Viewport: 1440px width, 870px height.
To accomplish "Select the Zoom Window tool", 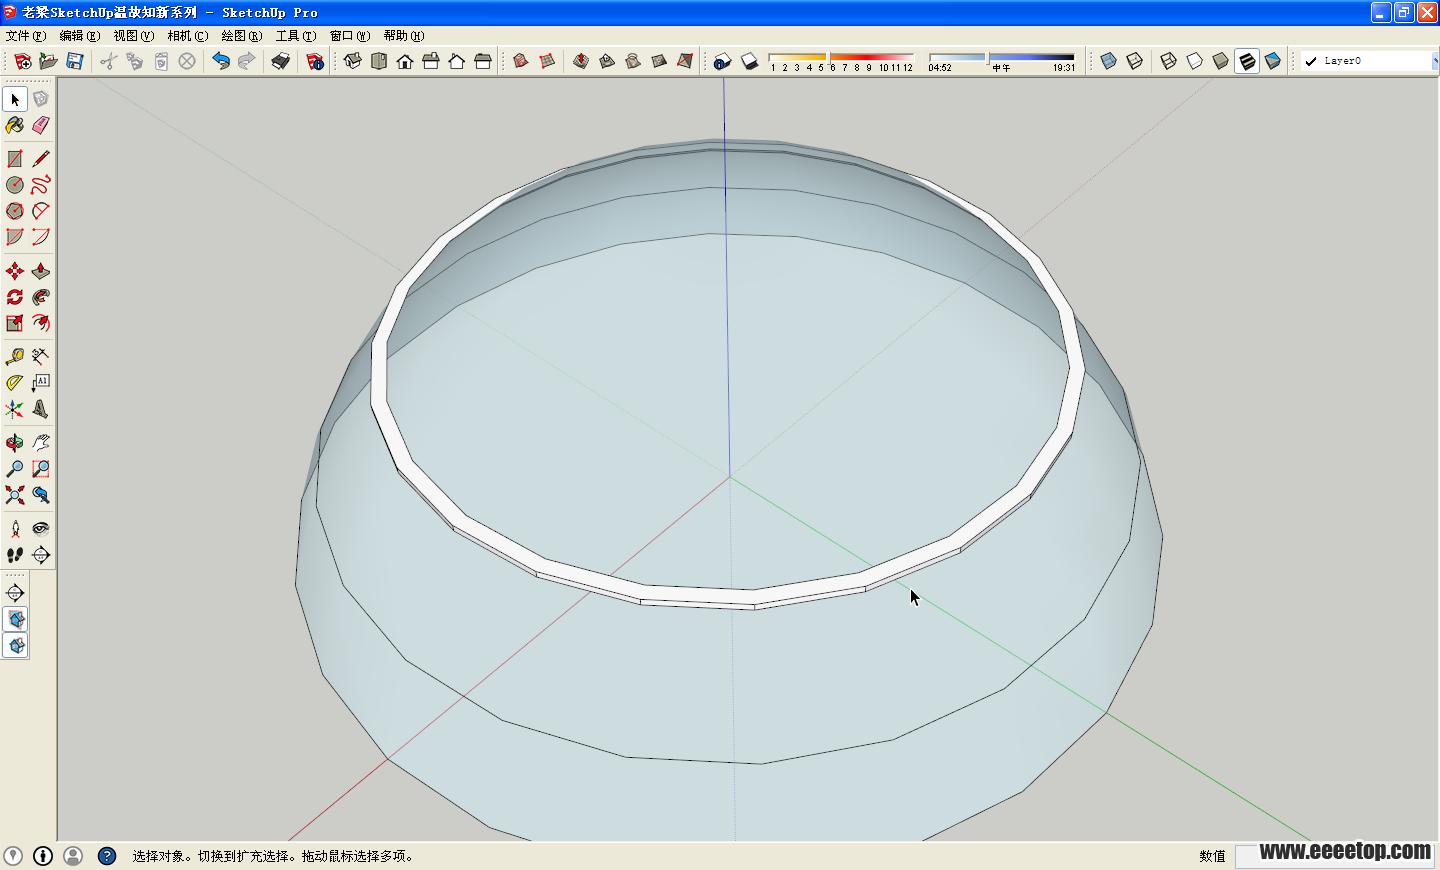I will [41, 469].
